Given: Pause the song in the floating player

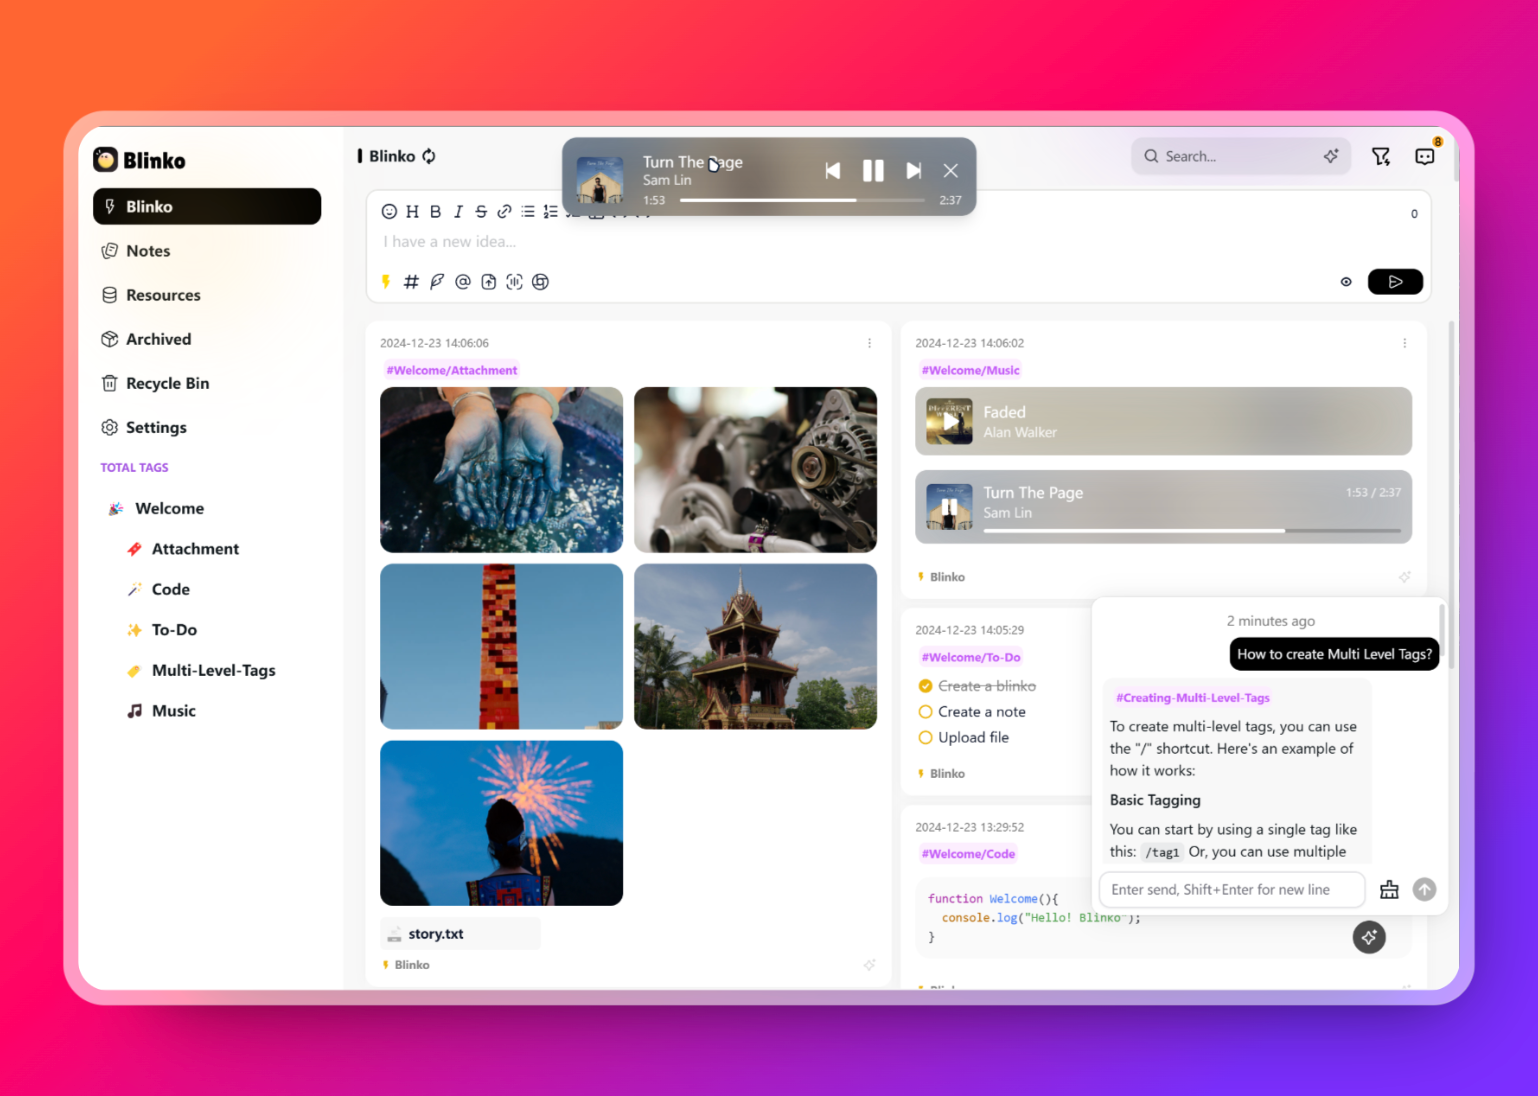Looking at the screenshot, I should click(x=873, y=171).
